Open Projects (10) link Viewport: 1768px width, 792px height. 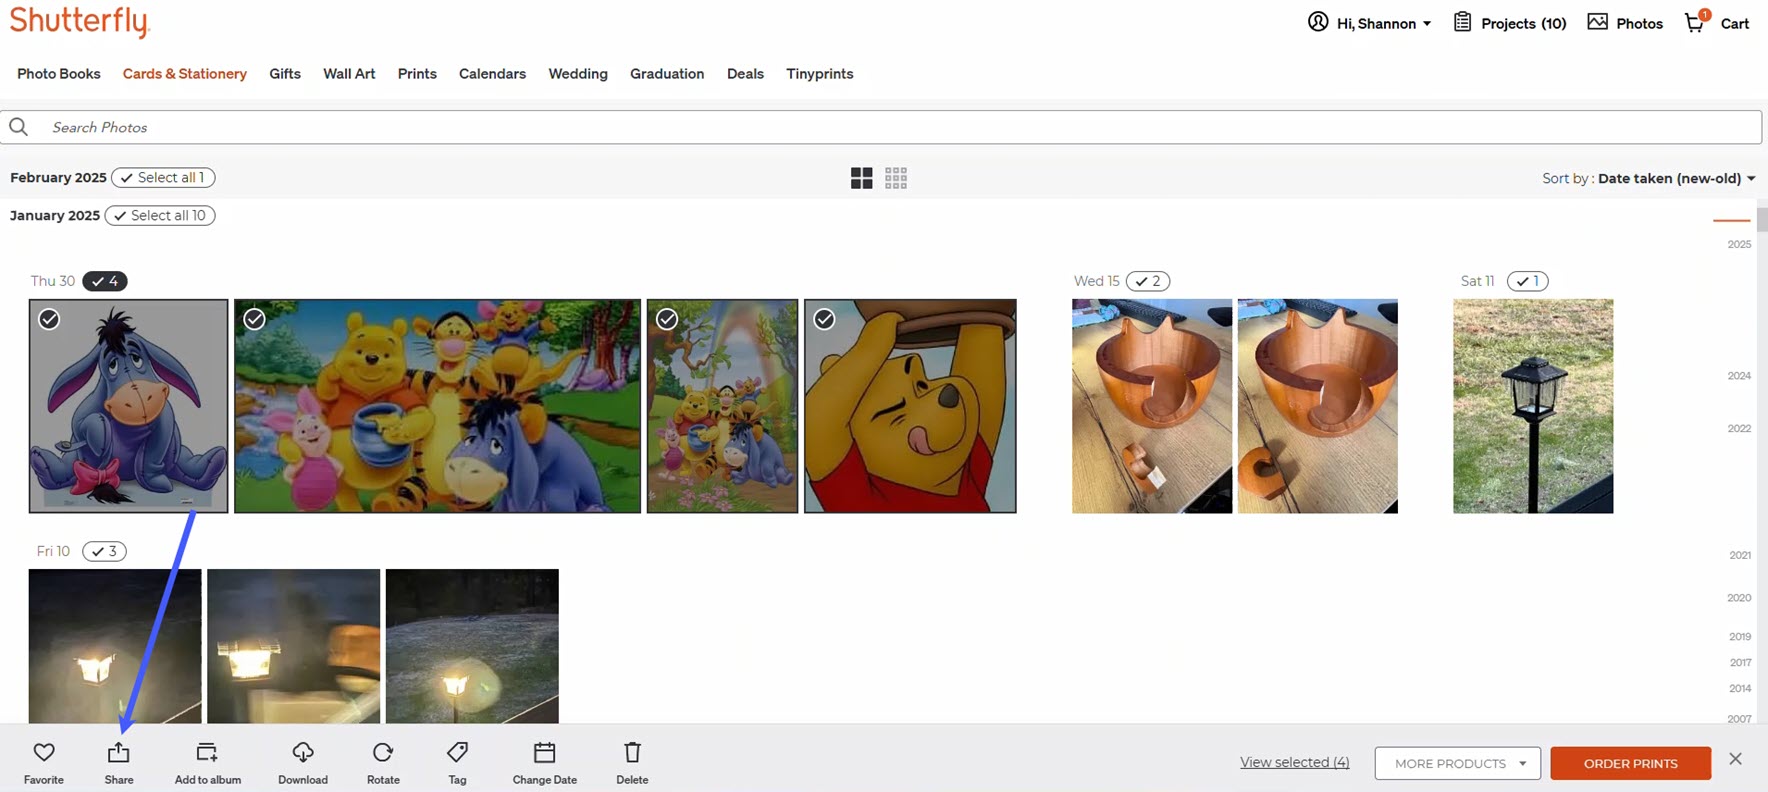1523,23
